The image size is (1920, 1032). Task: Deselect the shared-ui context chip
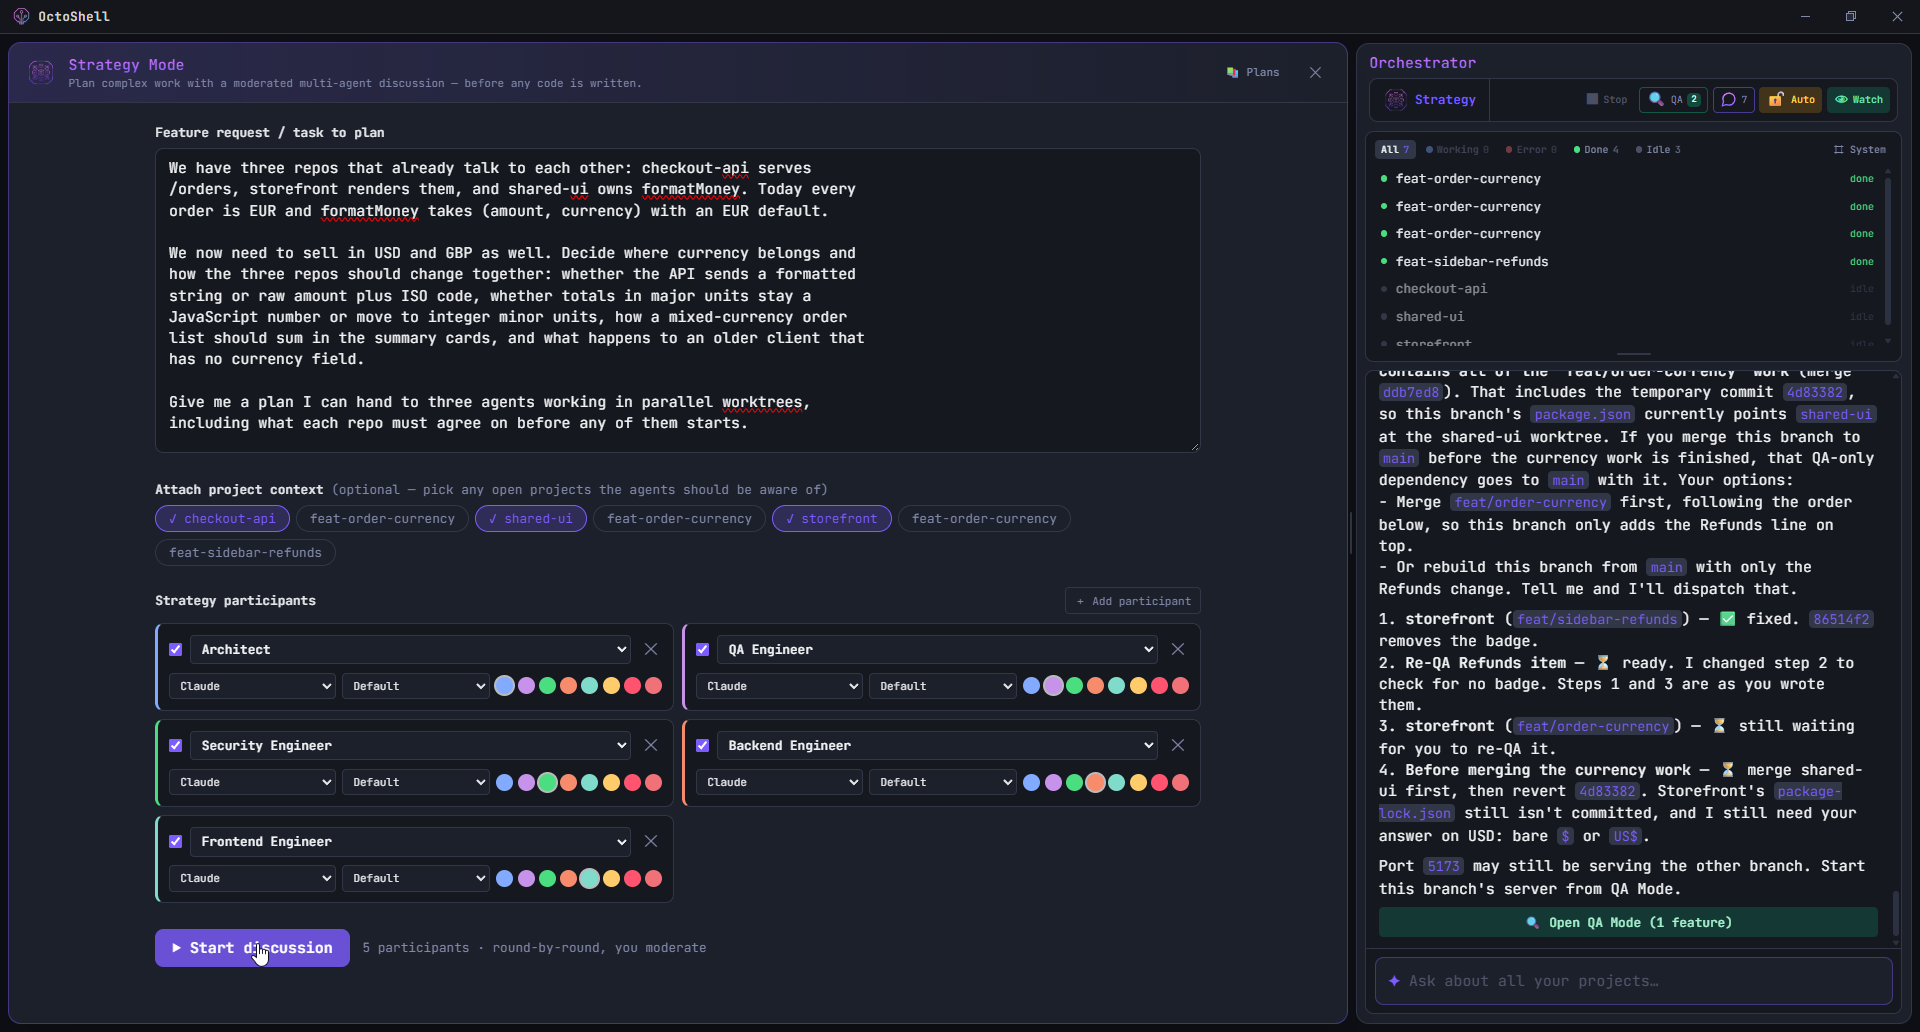(530, 518)
